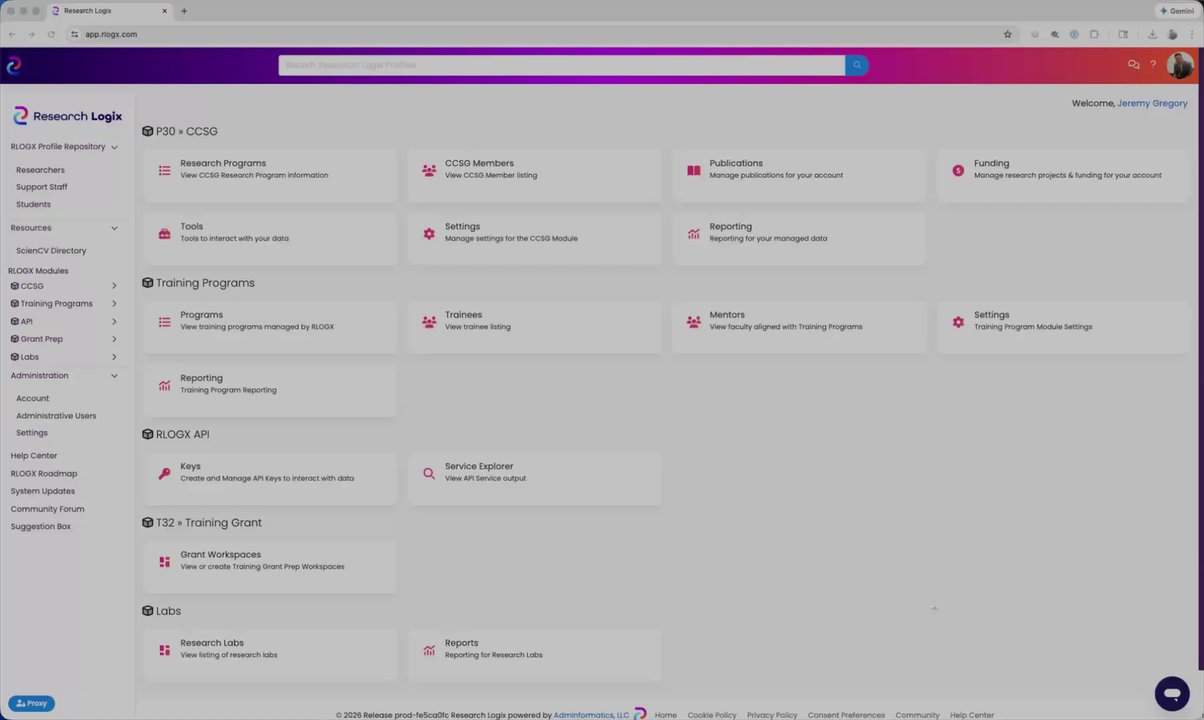This screenshot has height=720, width=1204.
Task: Open the chat support widget button
Action: click(x=1172, y=693)
